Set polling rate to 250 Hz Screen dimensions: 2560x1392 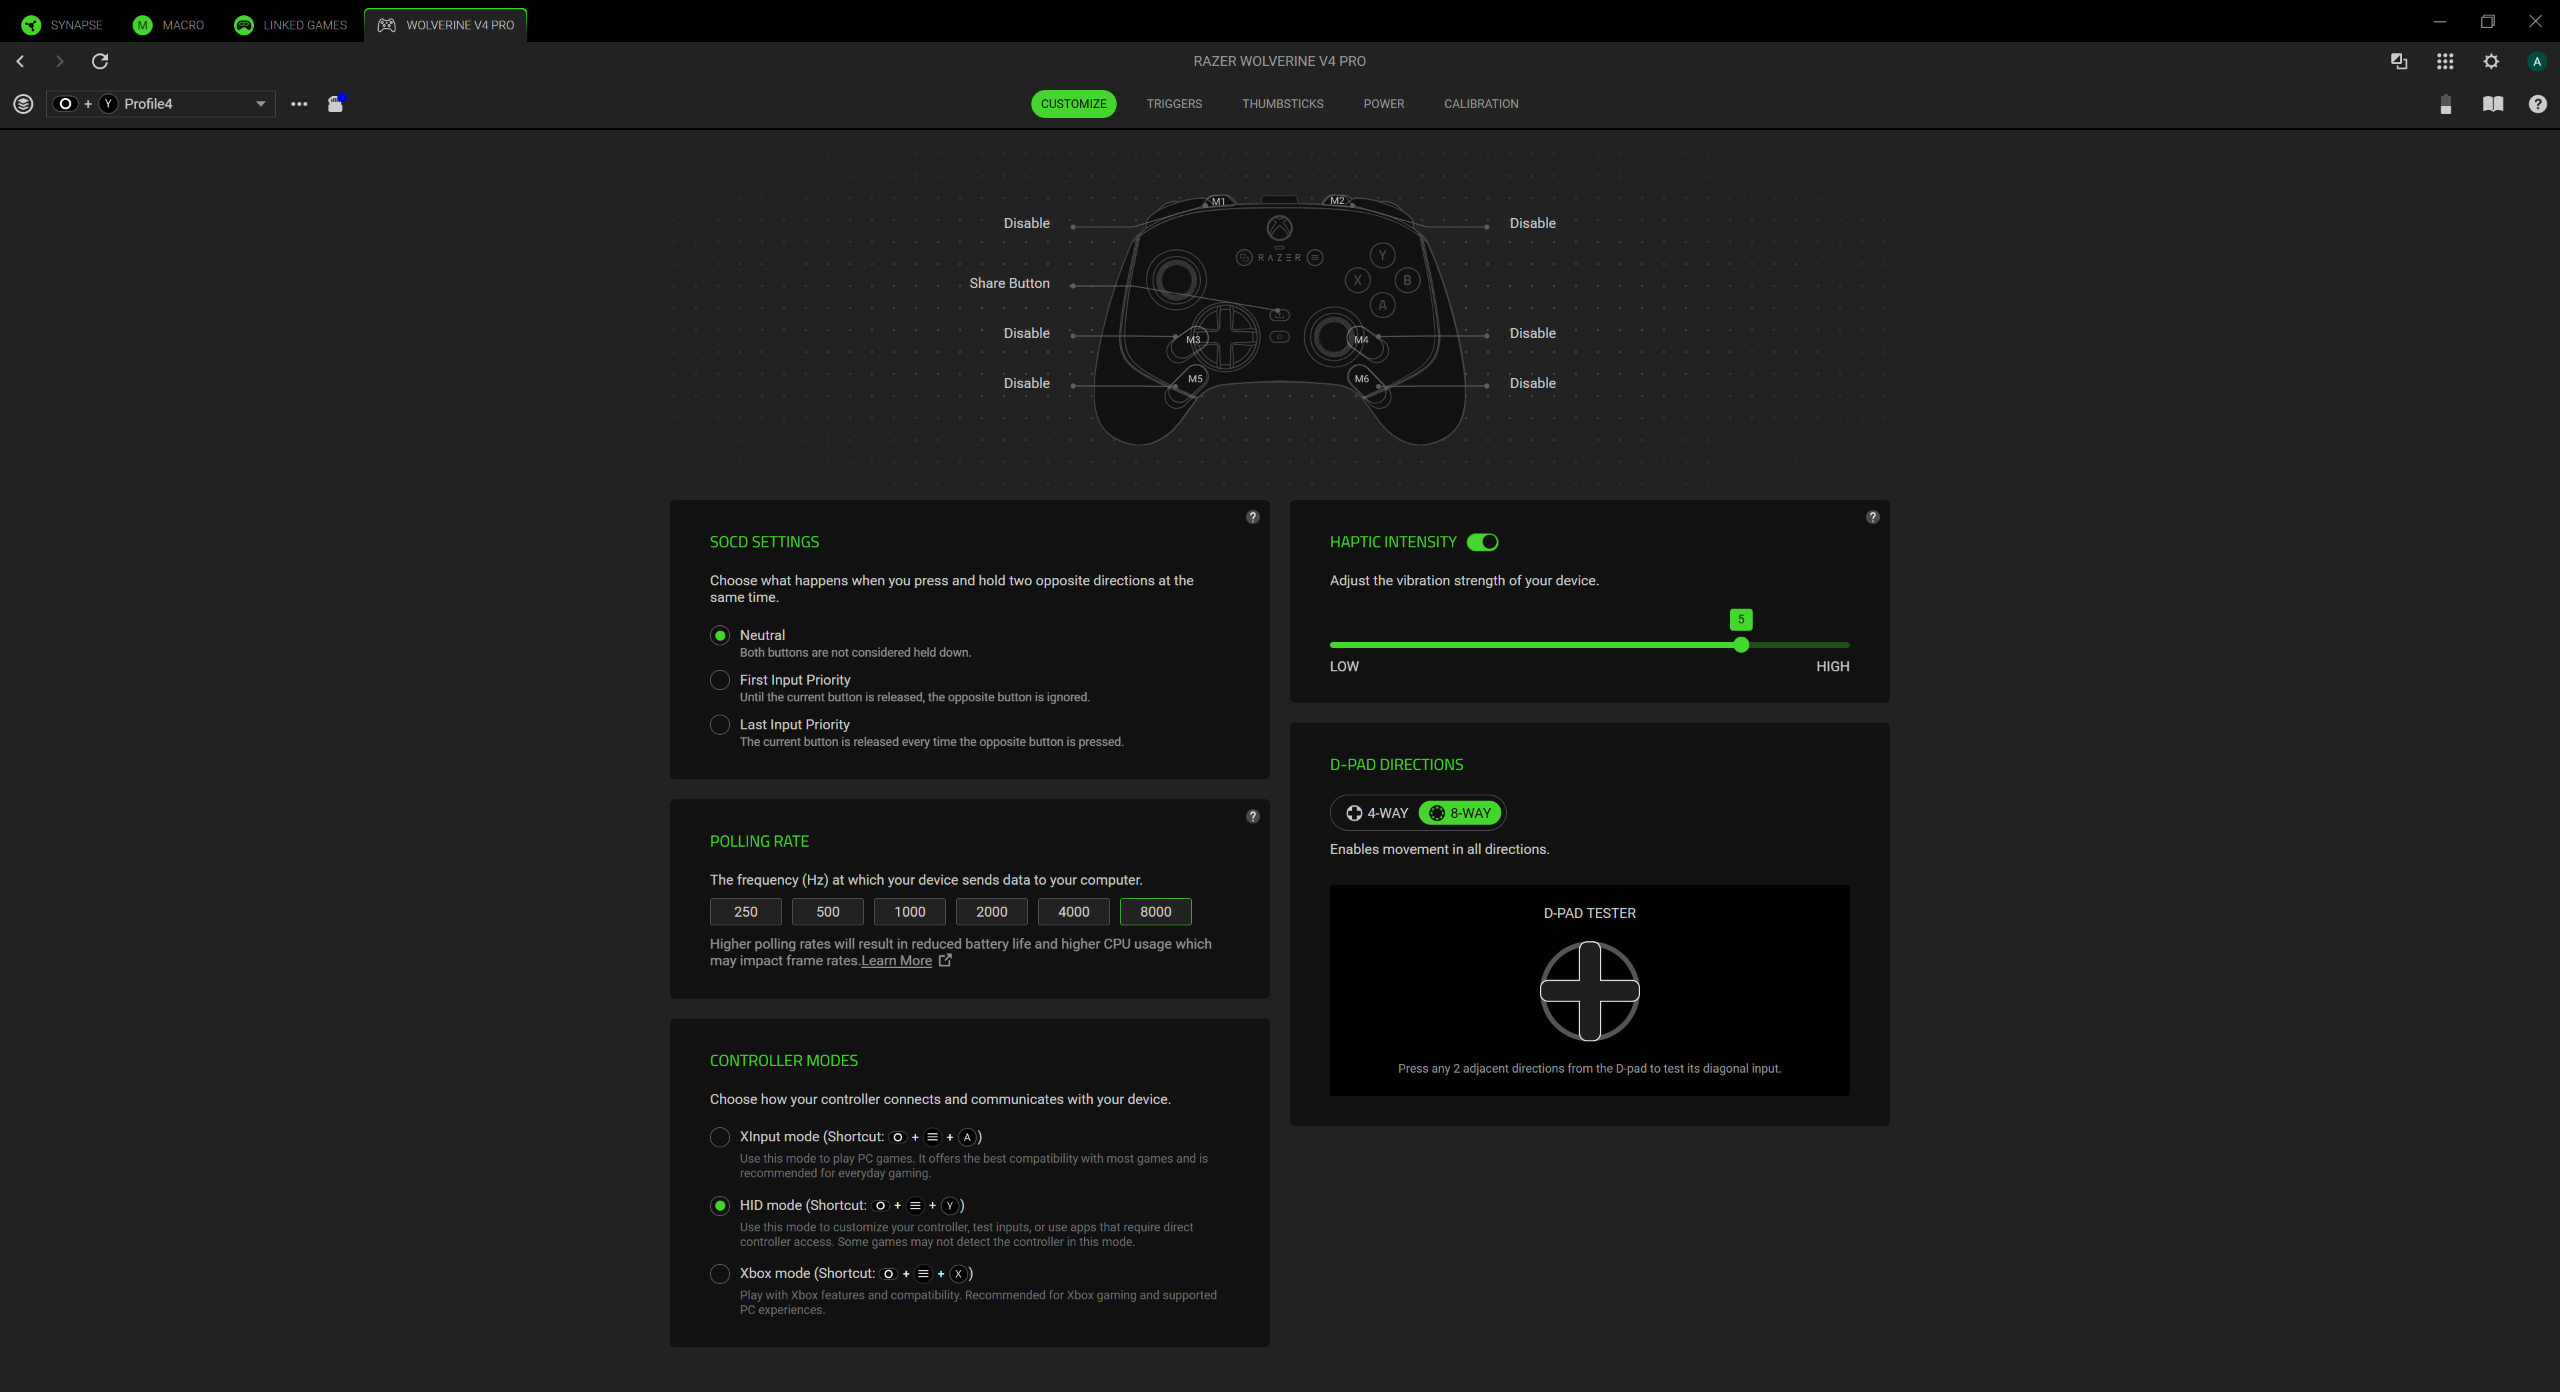[x=746, y=912]
